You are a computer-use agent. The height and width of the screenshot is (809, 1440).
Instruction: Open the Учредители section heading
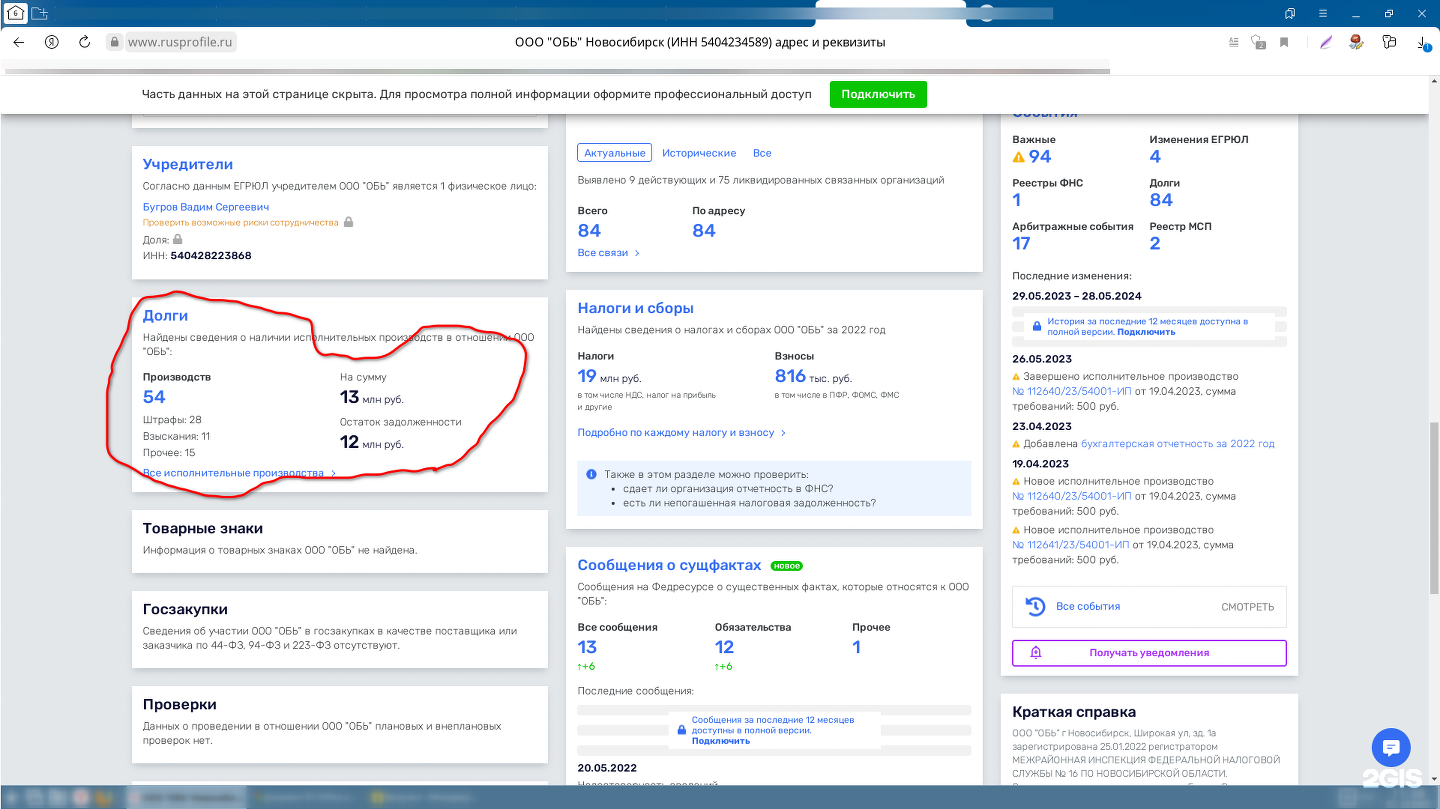point(188,164)
